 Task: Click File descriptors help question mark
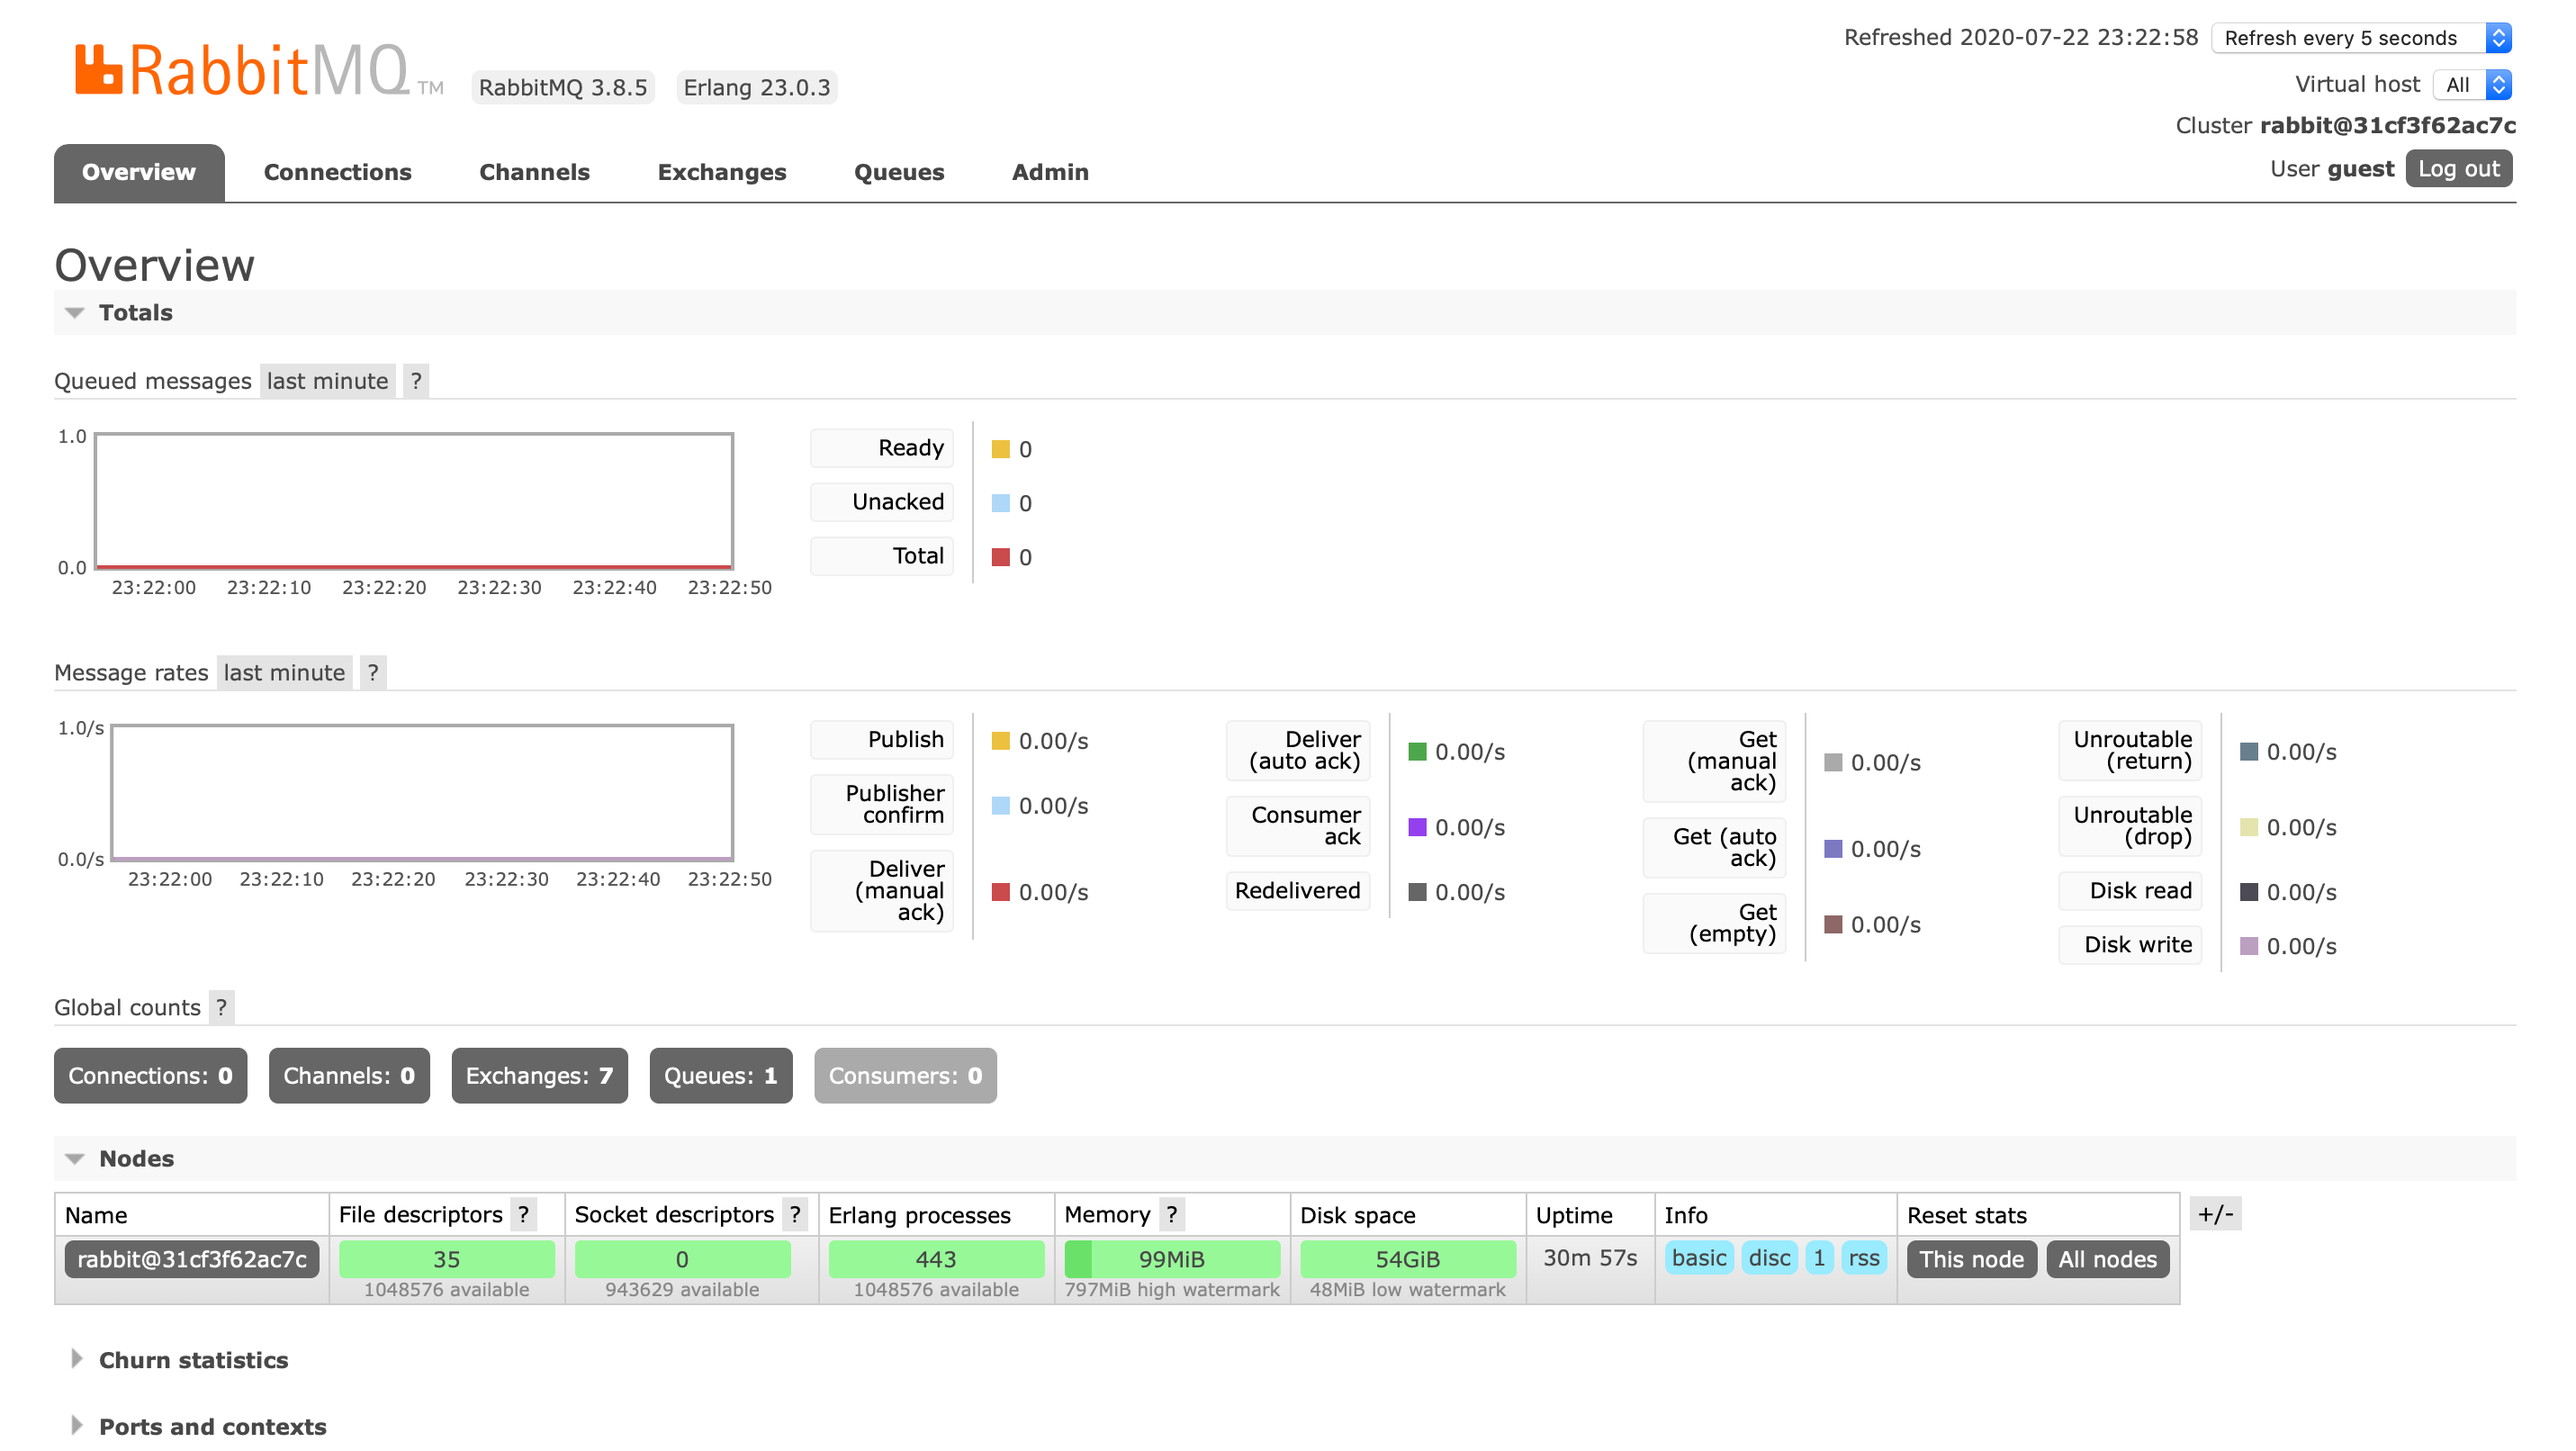click(x=523, y=1215)
